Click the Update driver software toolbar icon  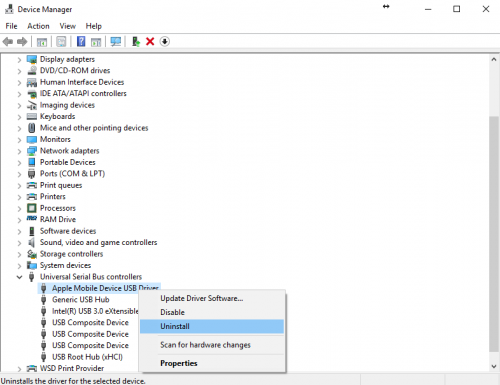click(136, 42)
